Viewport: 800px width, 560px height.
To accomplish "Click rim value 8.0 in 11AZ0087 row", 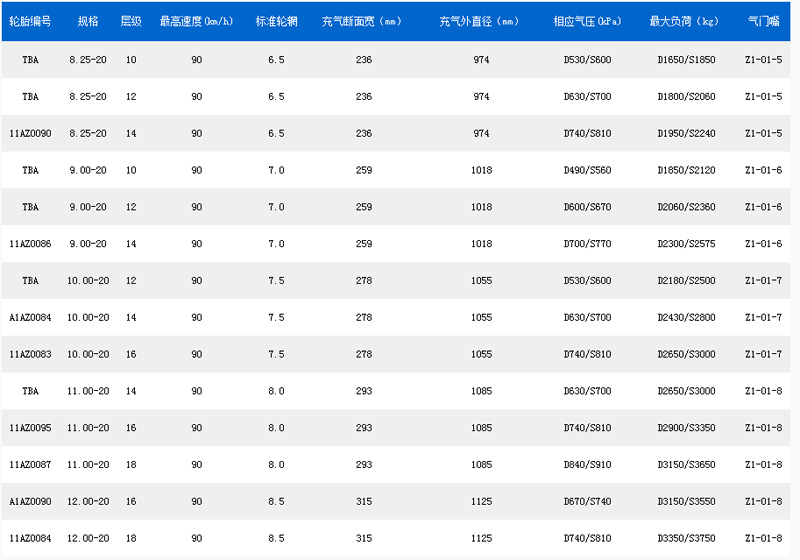I will click(276, 465).
